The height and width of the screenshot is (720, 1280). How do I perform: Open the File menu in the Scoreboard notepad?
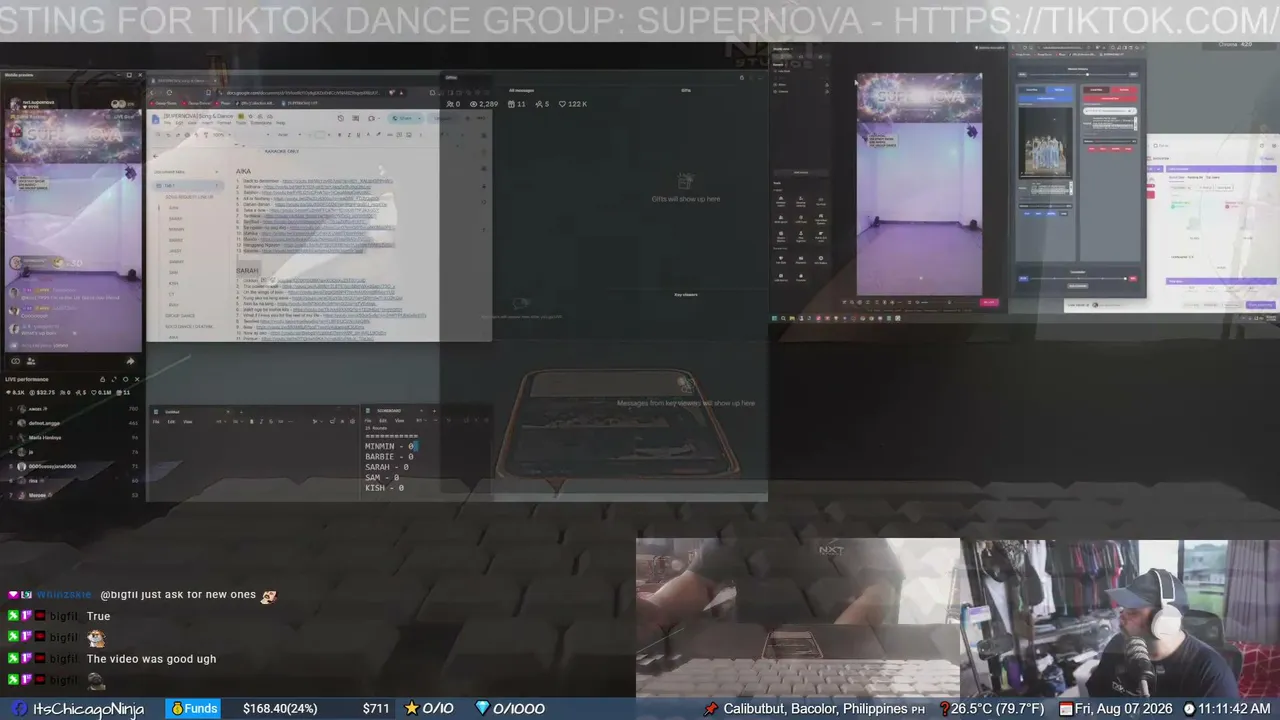point(368,420)
